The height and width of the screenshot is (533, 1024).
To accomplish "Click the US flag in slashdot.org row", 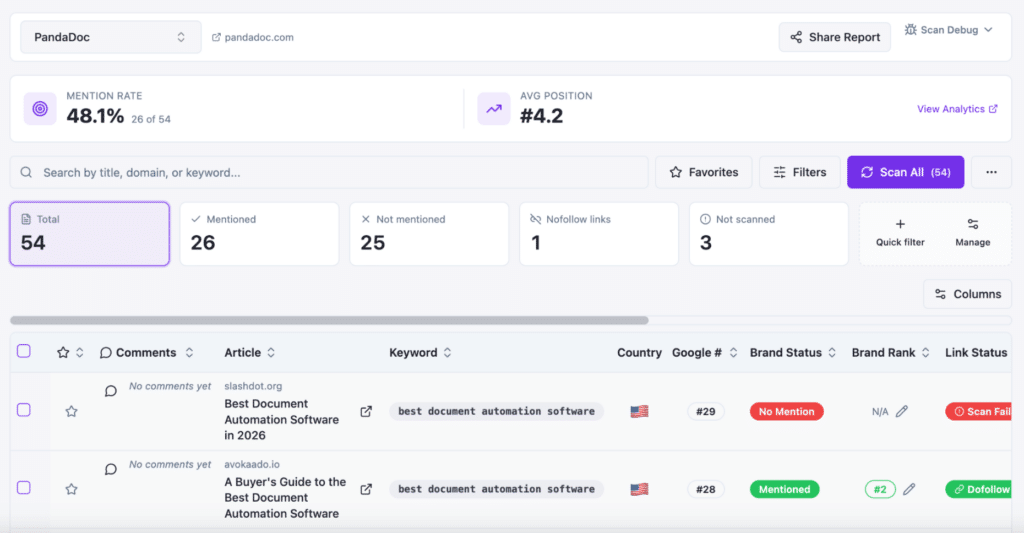I will point(639,412).
